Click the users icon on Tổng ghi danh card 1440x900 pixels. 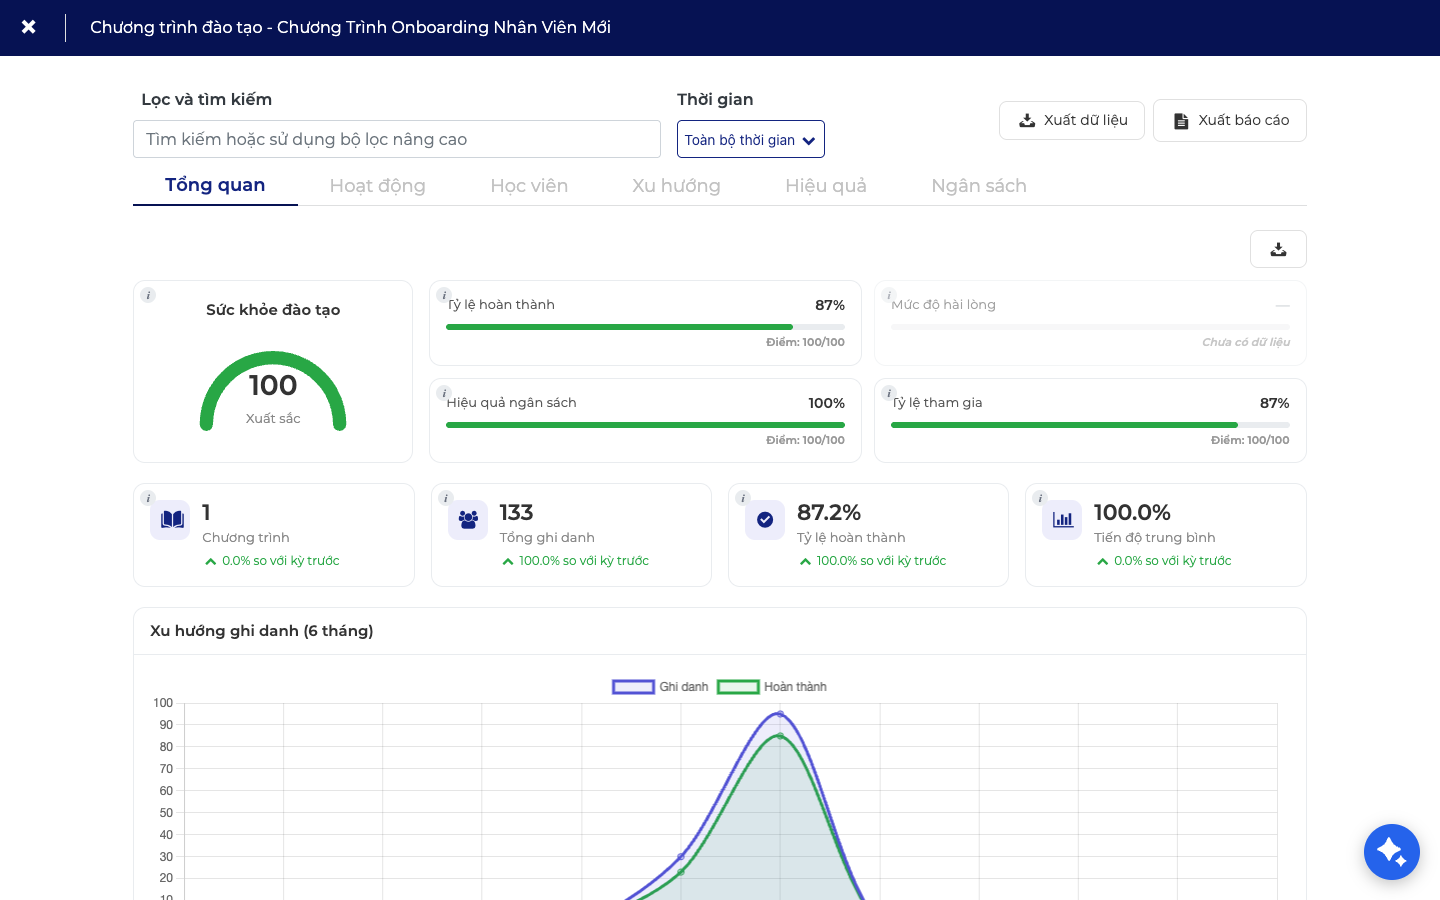[468, 520]
